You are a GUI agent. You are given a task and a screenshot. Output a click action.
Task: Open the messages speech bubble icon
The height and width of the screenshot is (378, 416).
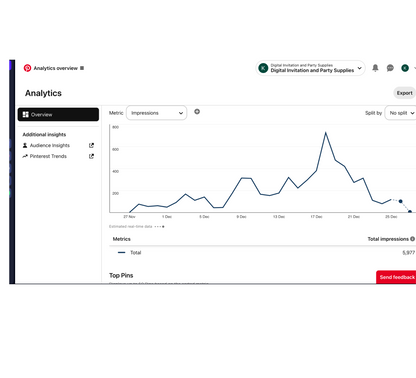tap(390, 68)
